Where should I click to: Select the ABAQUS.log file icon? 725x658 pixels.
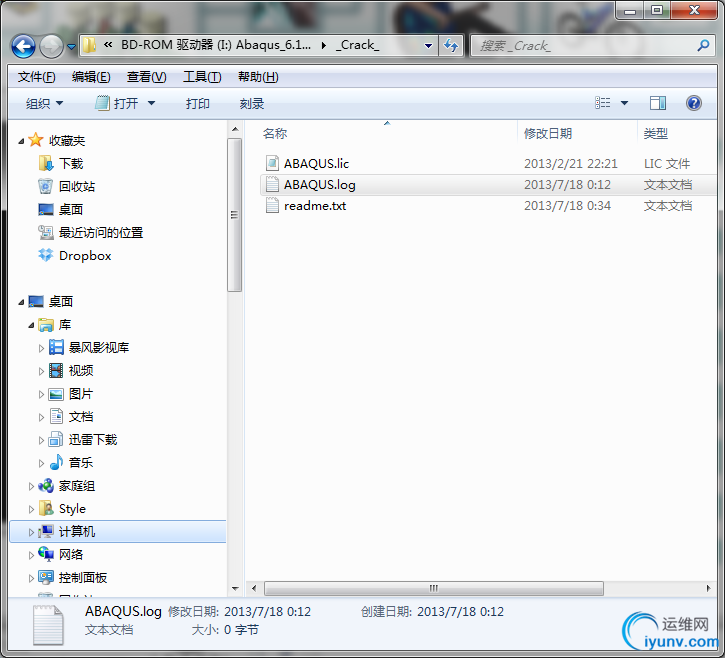(272, 184)
